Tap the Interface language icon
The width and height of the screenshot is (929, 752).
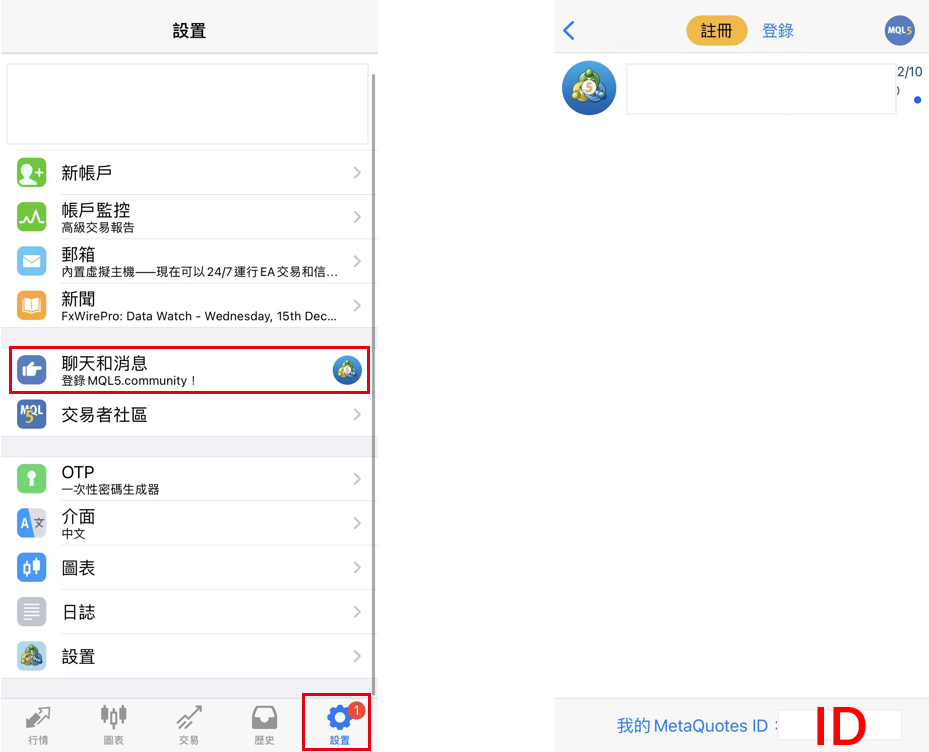(31, 523)
